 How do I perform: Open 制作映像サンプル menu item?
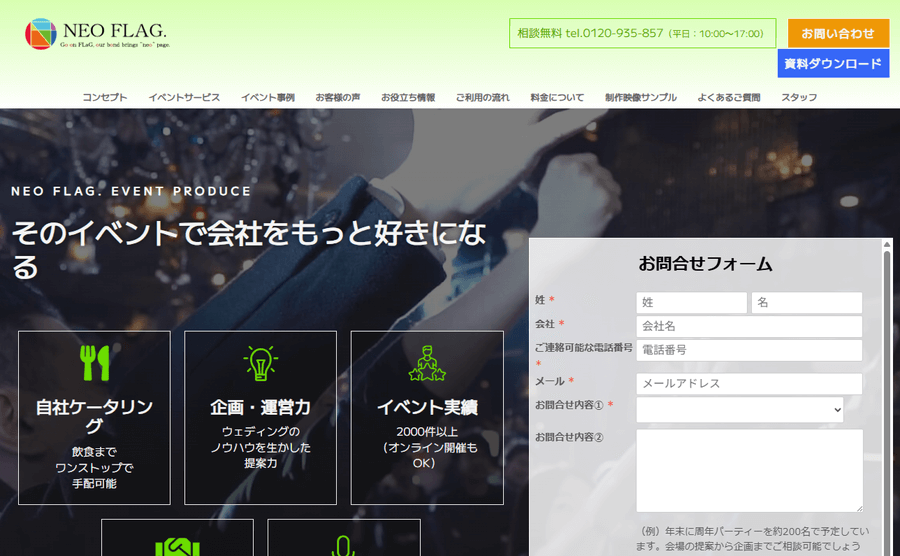pos(641,98)
